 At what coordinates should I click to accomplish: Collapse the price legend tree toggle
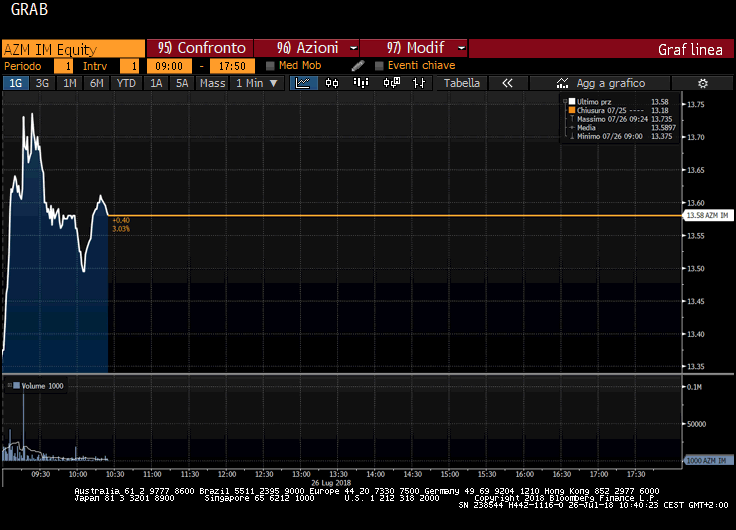pyautogui.click(x=564, y=101)
